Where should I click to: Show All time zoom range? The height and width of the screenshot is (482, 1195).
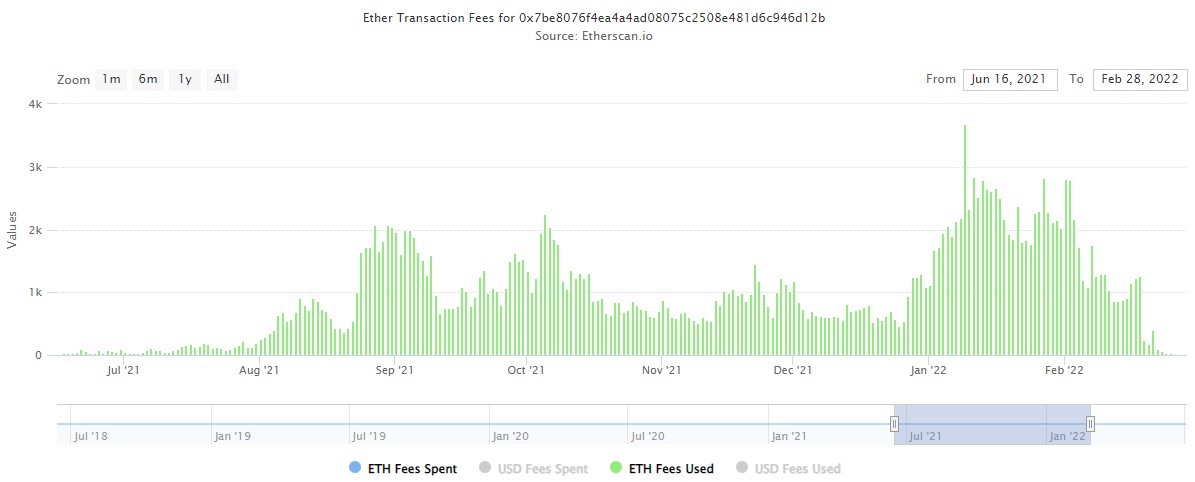click(222, 79)
